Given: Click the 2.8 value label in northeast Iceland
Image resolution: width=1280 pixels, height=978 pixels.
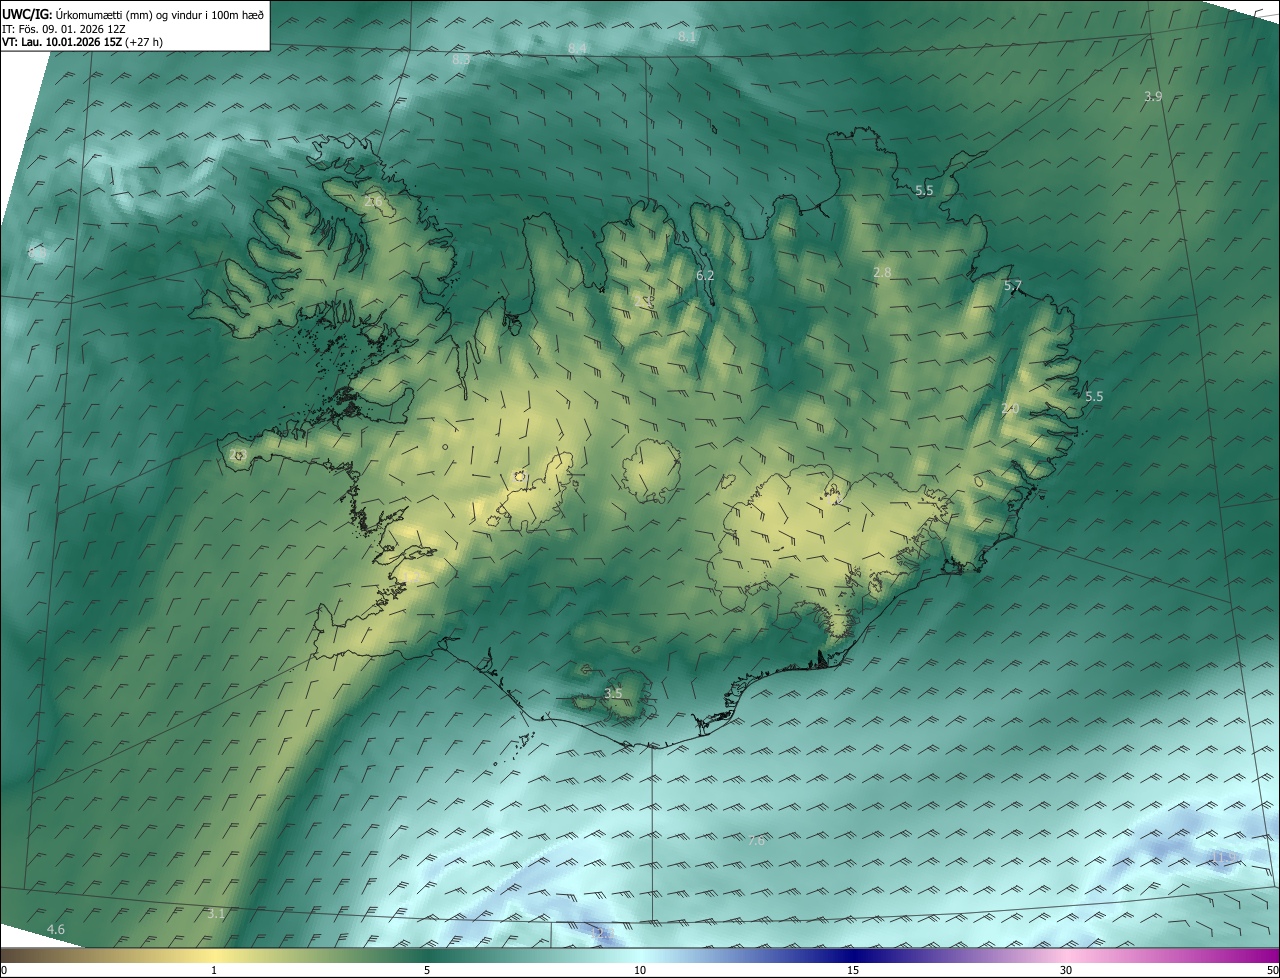Looking at the screenshot, I should (882, 272).
